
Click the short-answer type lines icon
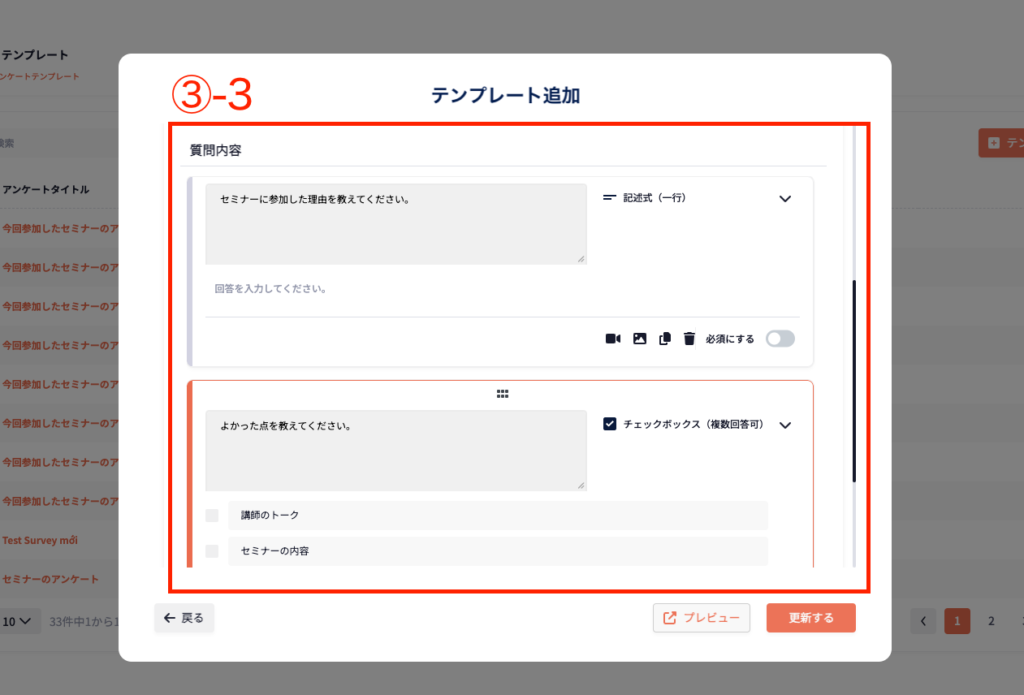pyautogui.click(x=609, y=198)
